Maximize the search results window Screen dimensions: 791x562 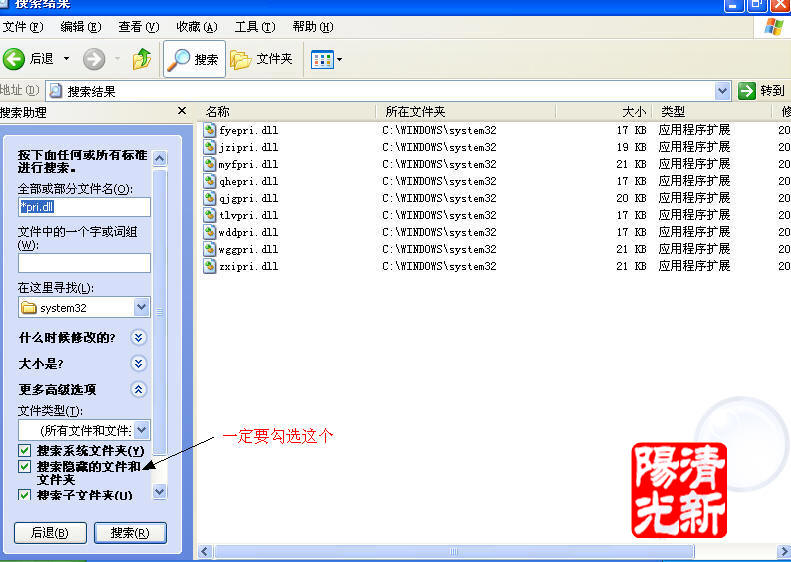757,5
